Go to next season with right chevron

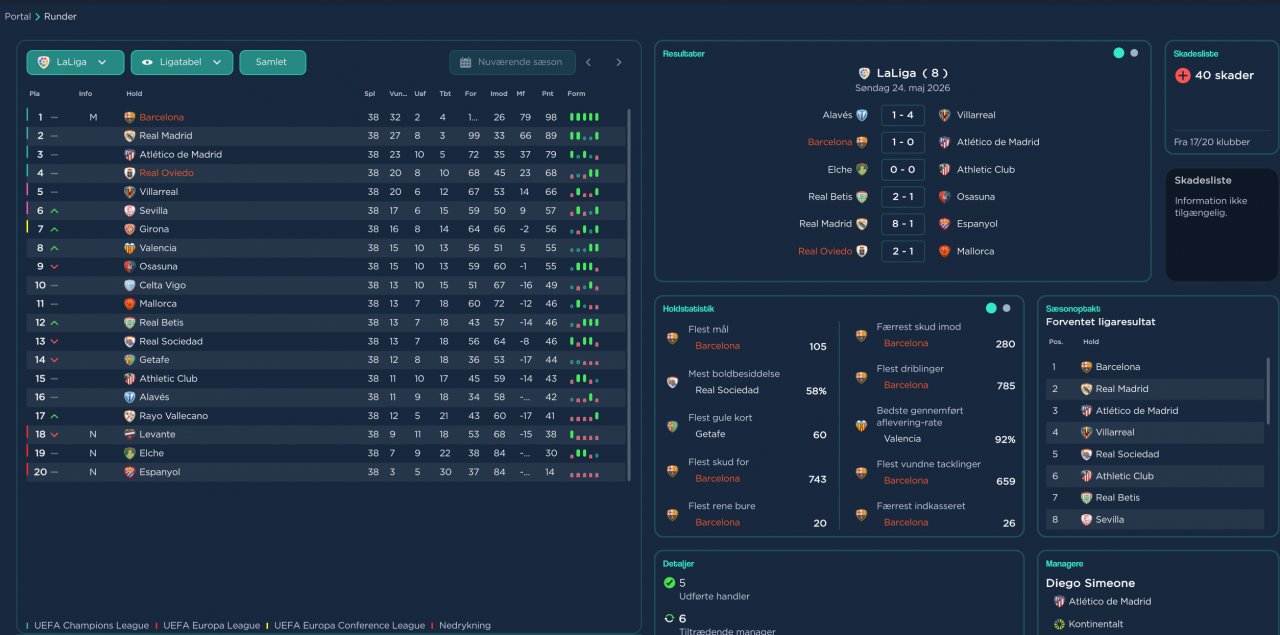(618, 62)
